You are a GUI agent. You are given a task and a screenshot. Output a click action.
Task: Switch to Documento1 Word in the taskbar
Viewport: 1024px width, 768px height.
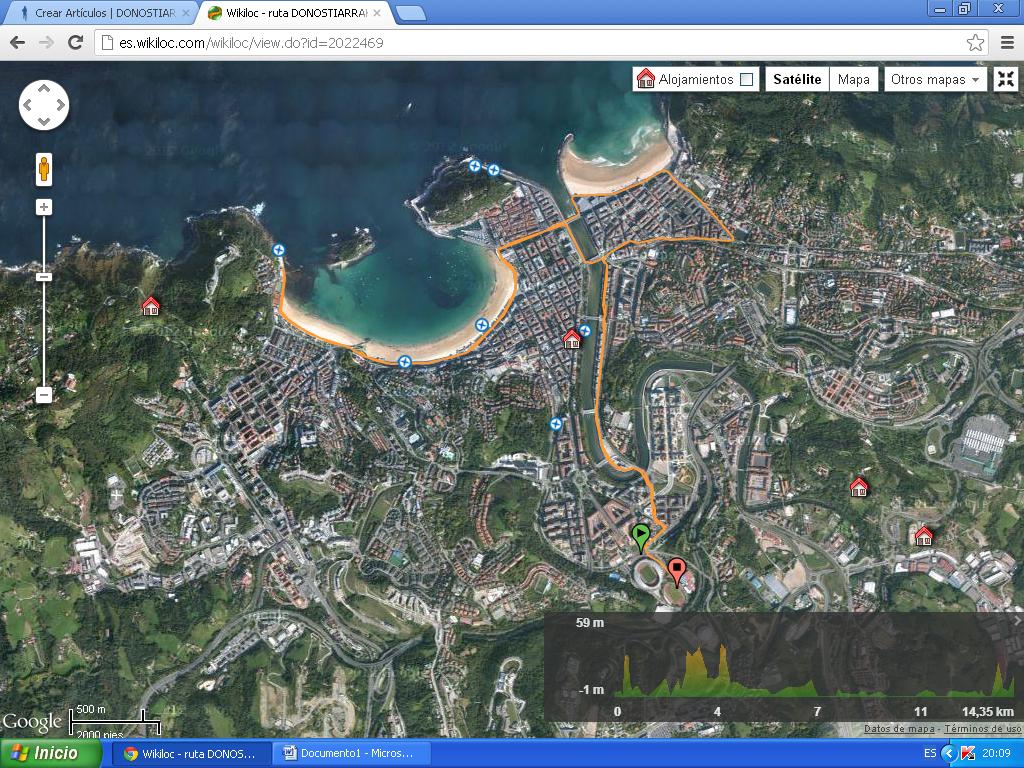tap(353, 753)
